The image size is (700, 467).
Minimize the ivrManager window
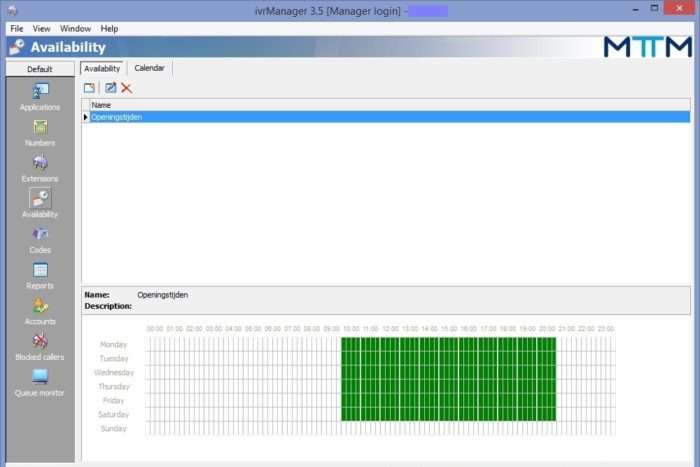tap(635, 9)
